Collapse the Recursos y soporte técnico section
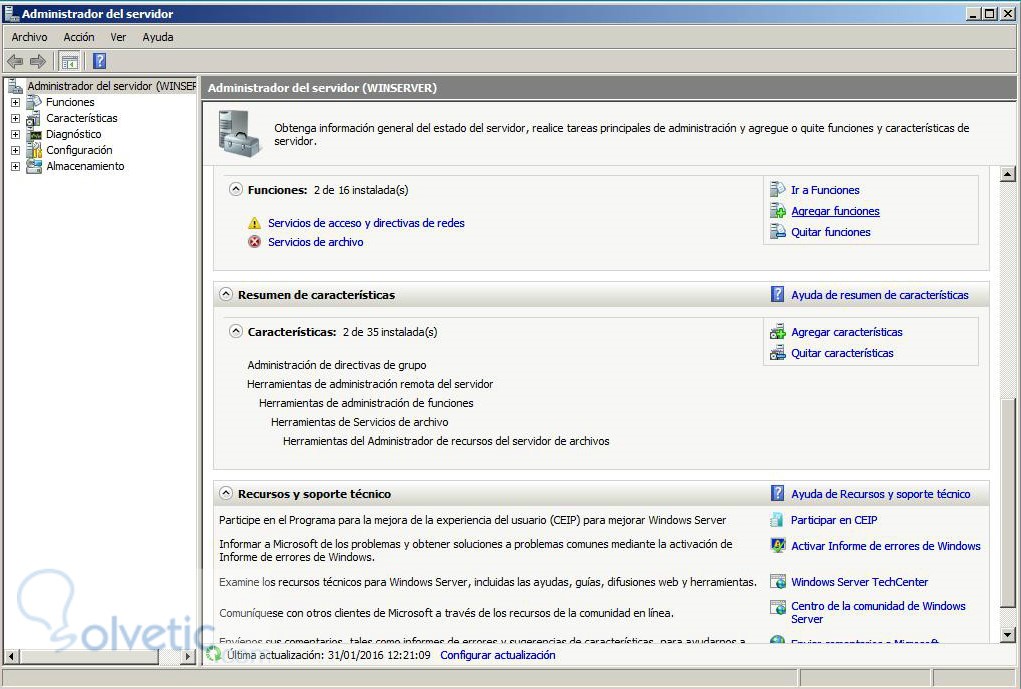The width and height of the screenshot is (1021, 689). [x=226, y=493]
